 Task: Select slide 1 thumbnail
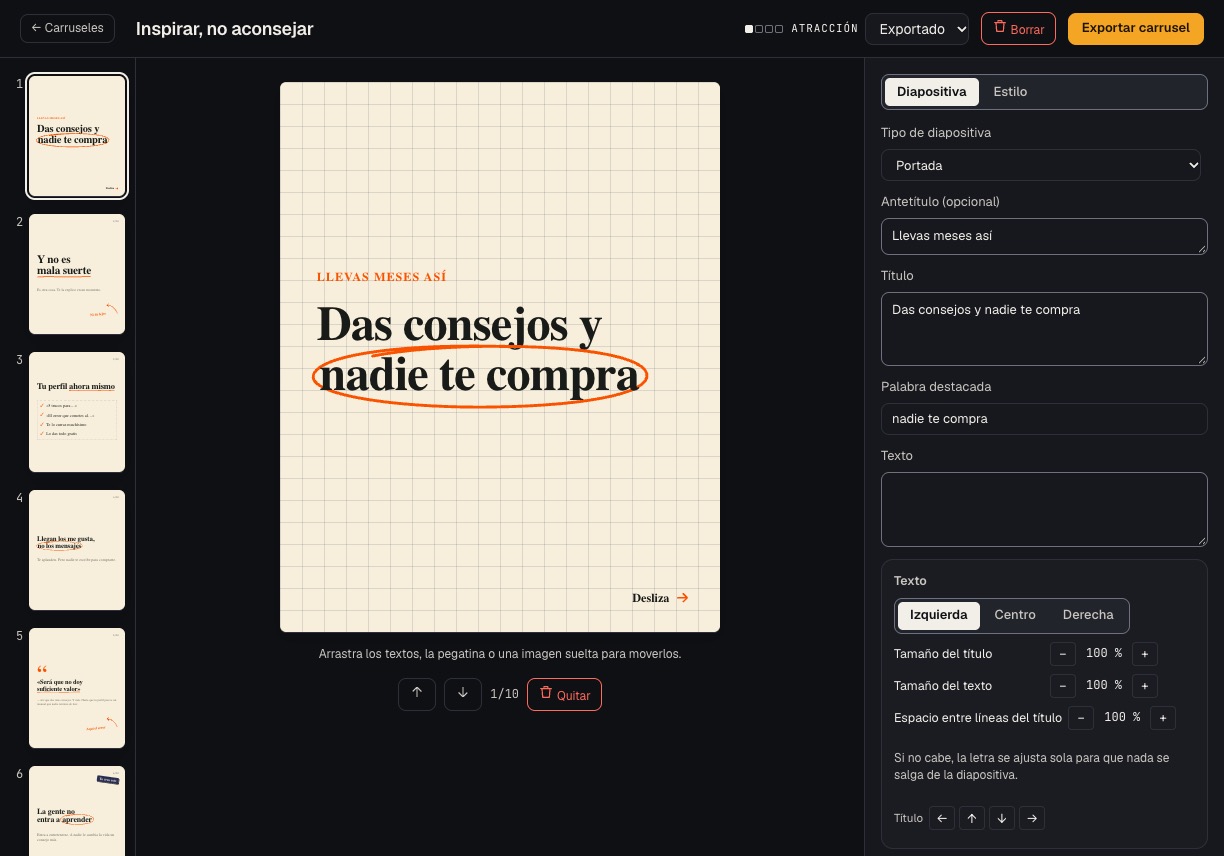77,136
